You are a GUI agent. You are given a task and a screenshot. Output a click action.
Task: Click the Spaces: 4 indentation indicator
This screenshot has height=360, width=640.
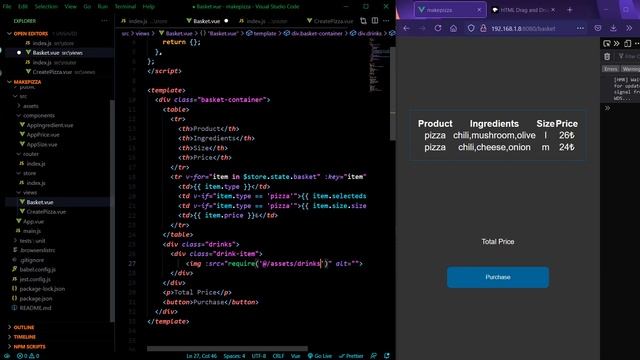click(x=234, y=356)
